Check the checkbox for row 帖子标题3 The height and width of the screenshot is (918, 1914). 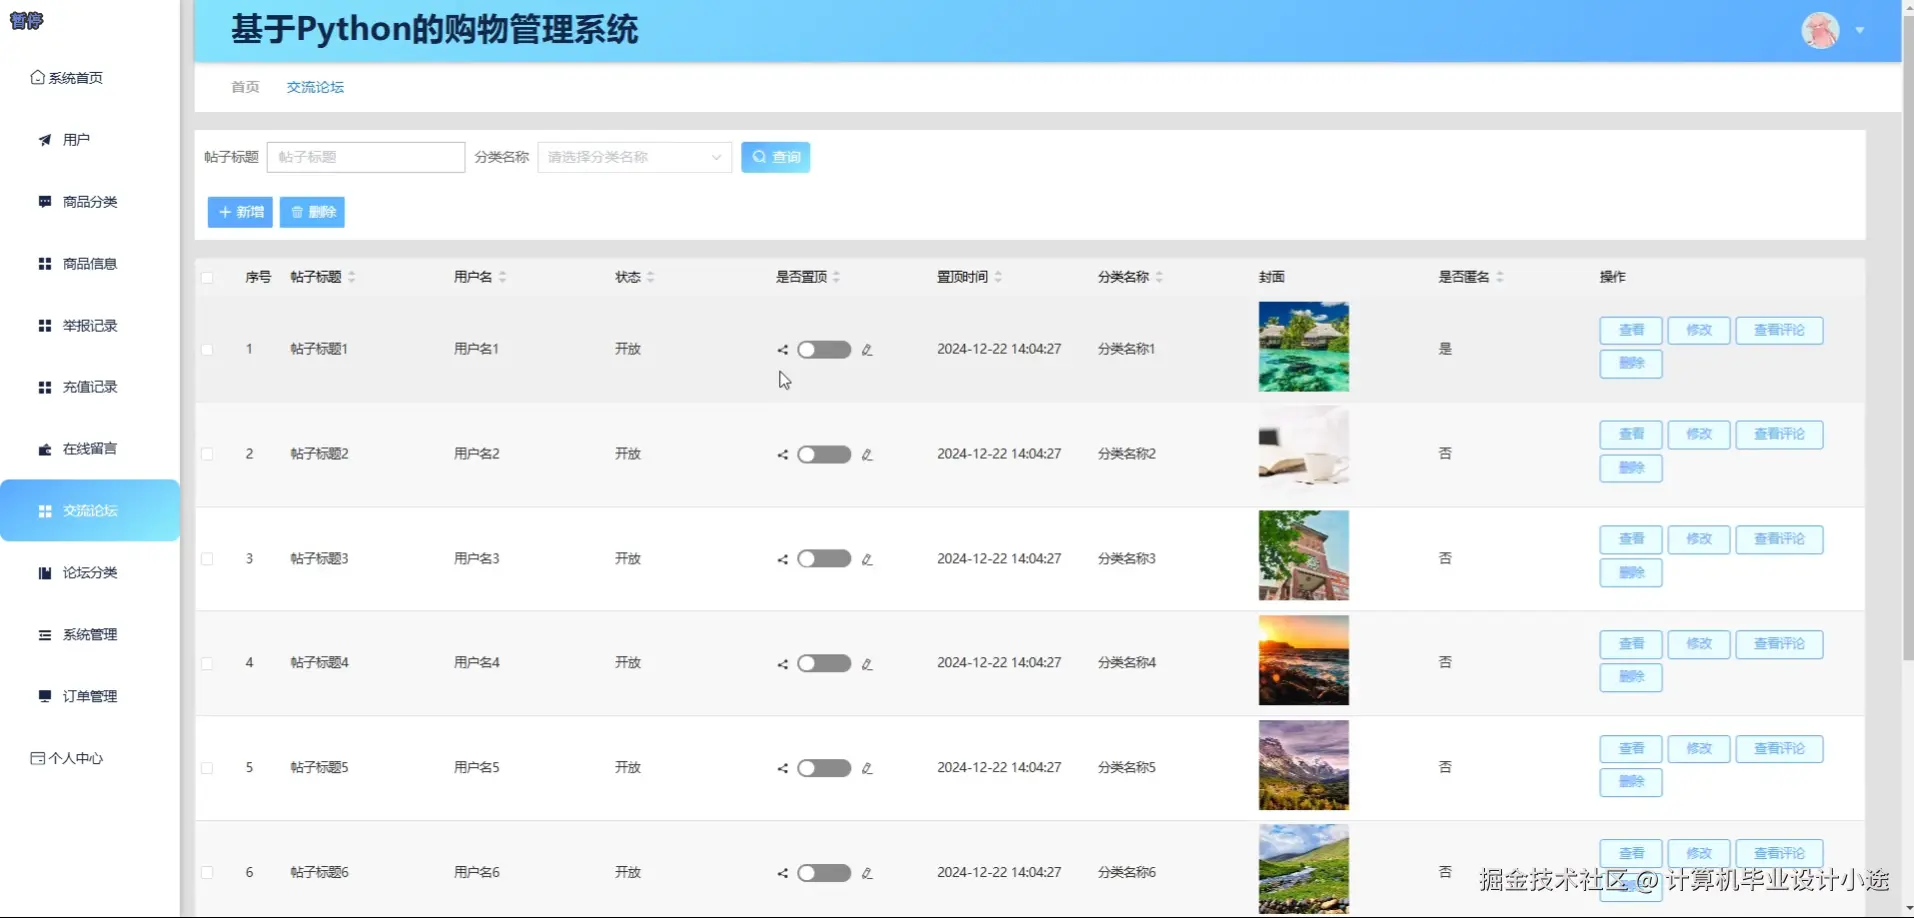tap(207, 559)
